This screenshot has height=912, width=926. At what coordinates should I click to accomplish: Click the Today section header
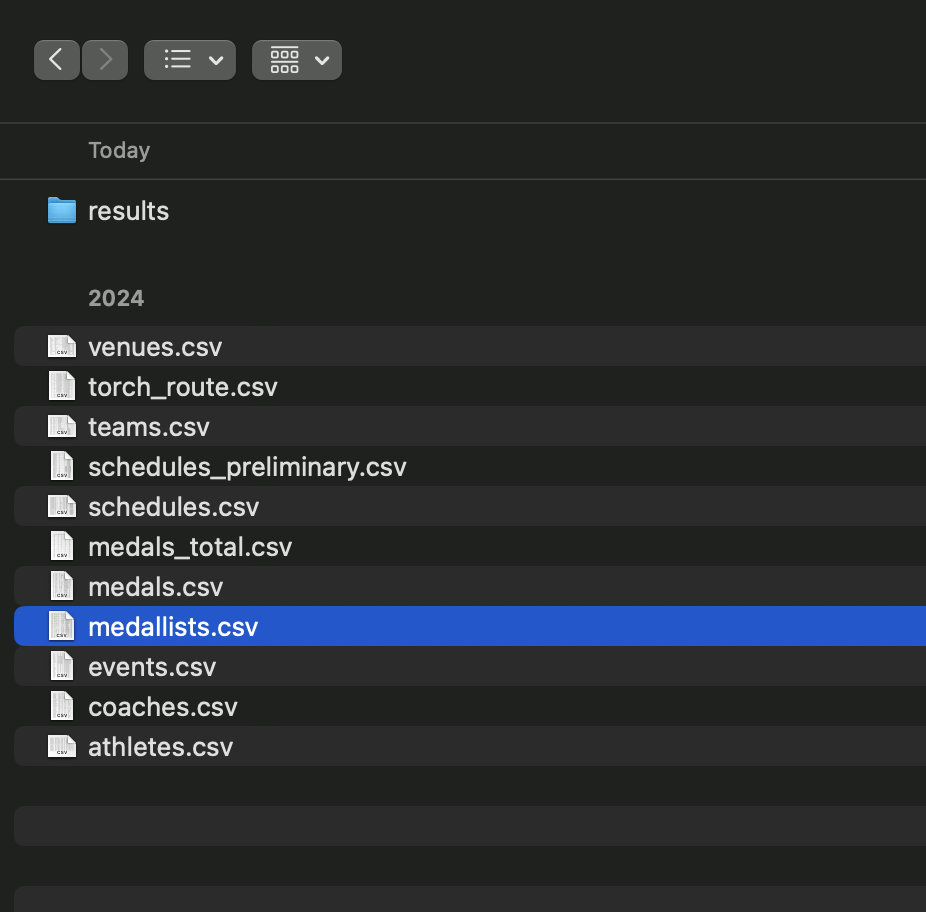(118, 150)
